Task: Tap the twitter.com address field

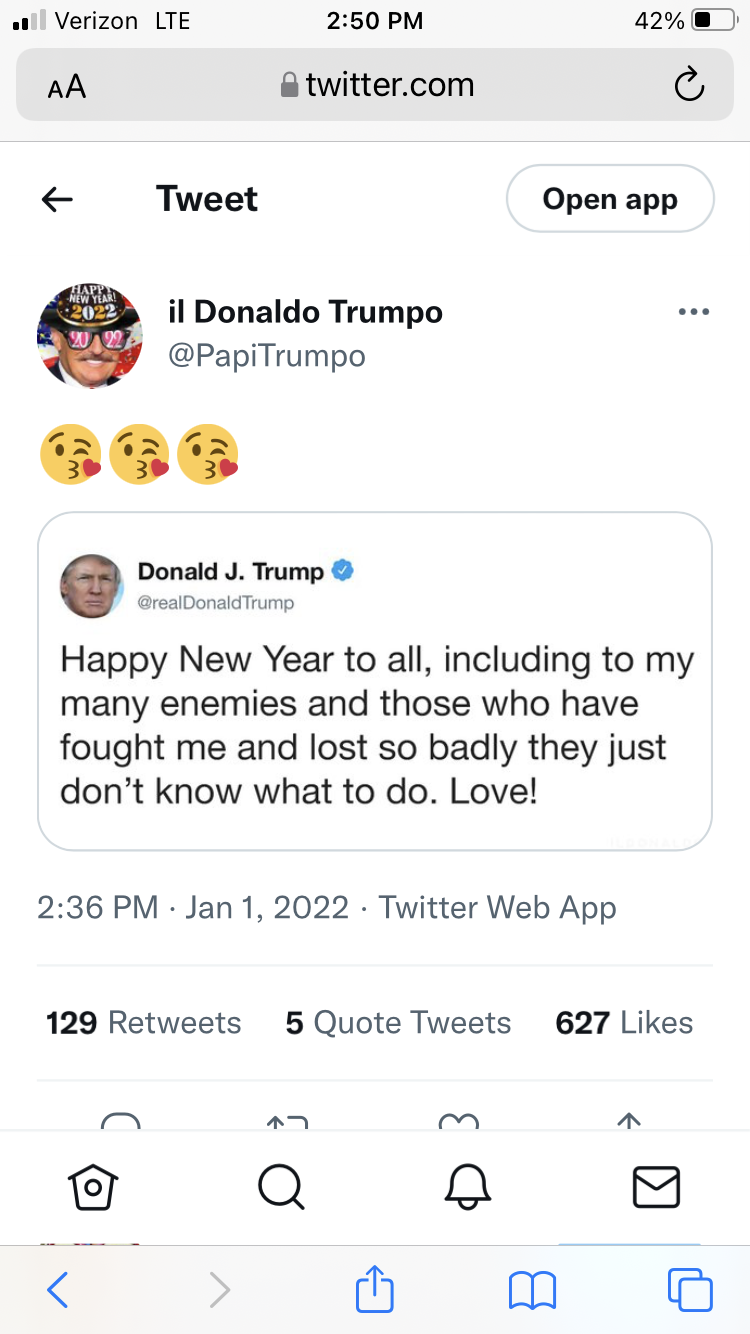Action: tap(378, 86)
